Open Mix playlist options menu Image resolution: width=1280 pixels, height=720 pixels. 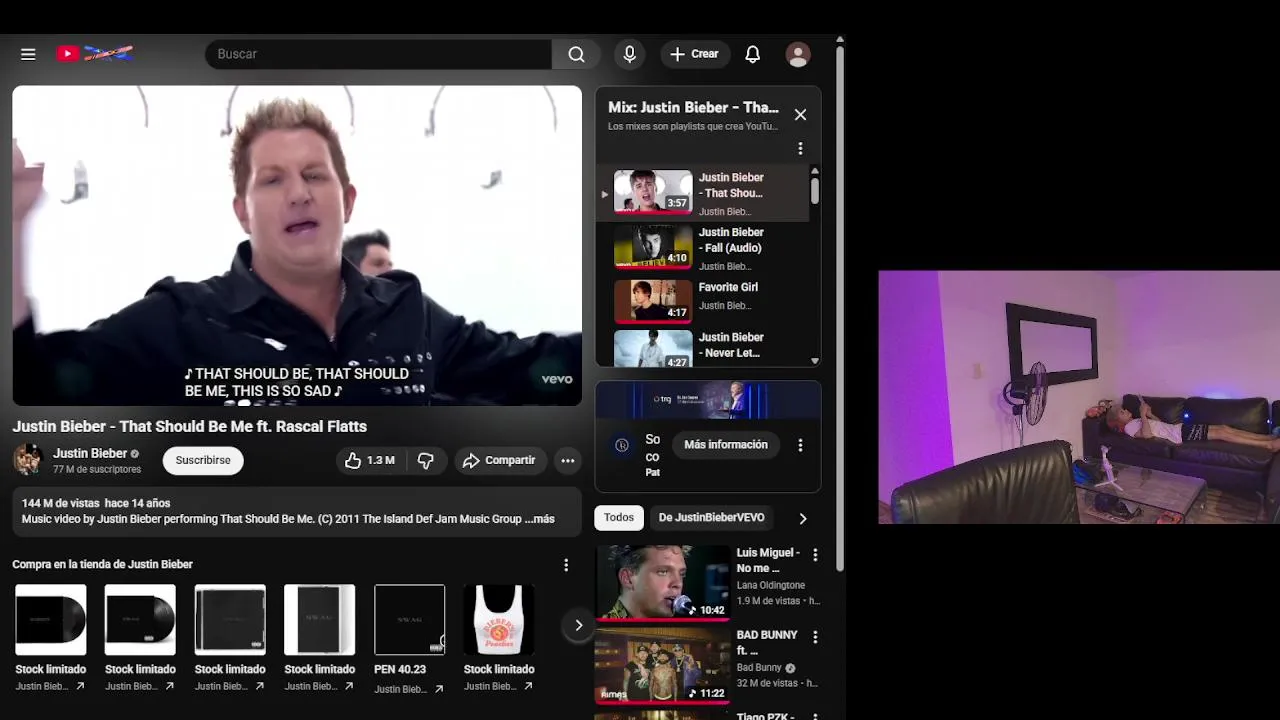800,148
